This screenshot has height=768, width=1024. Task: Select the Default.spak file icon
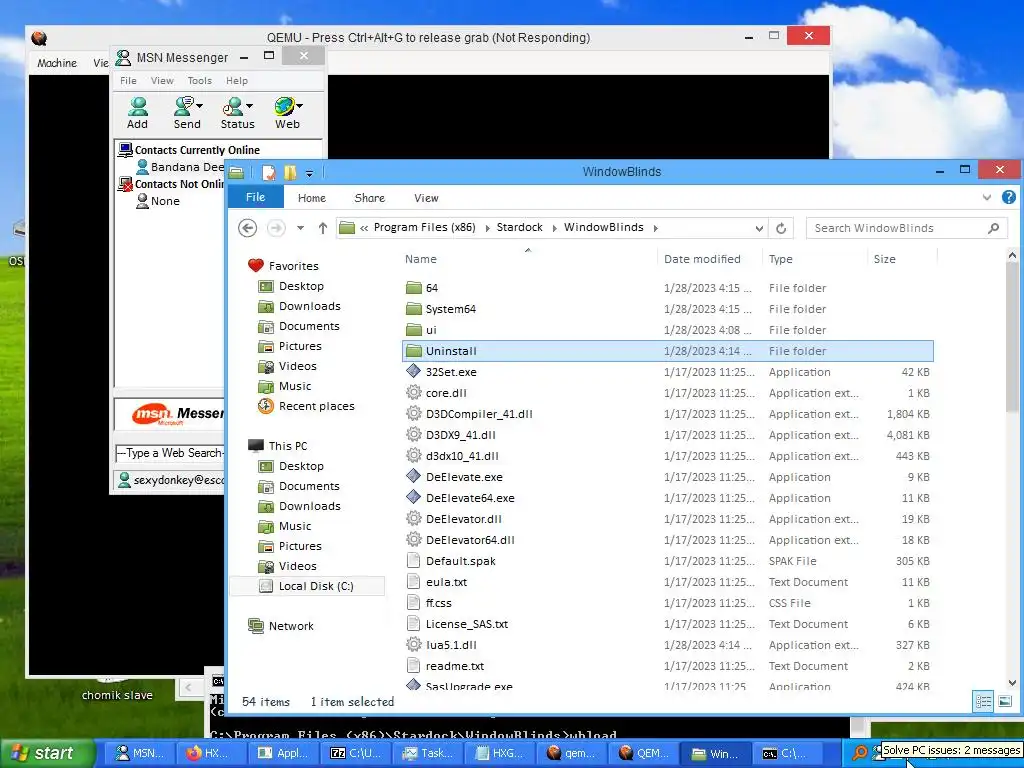click(x=413, y=560)
